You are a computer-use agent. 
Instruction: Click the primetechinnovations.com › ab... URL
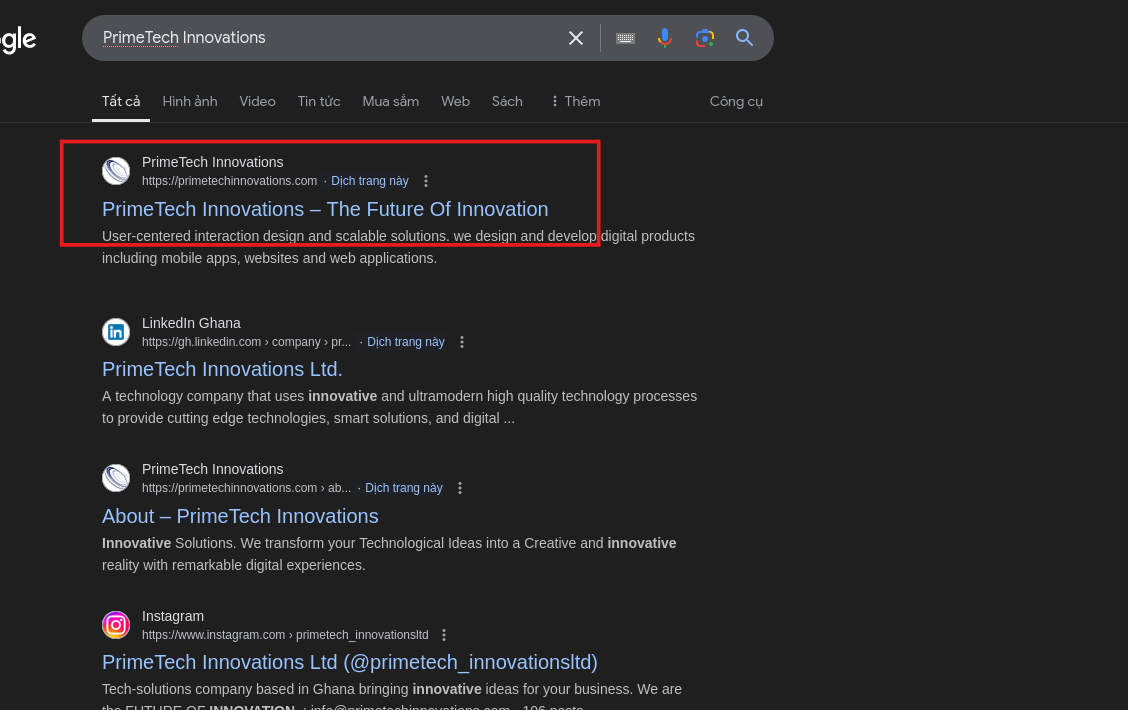tap(246, 488)
